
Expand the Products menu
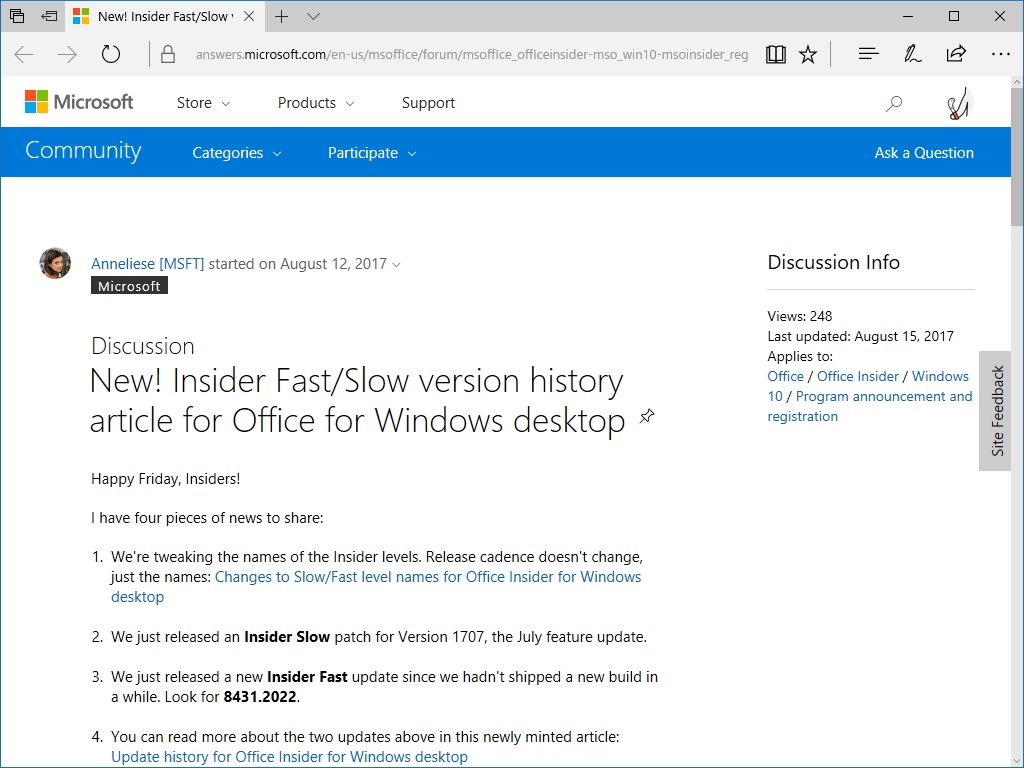(x=316, y=103)
